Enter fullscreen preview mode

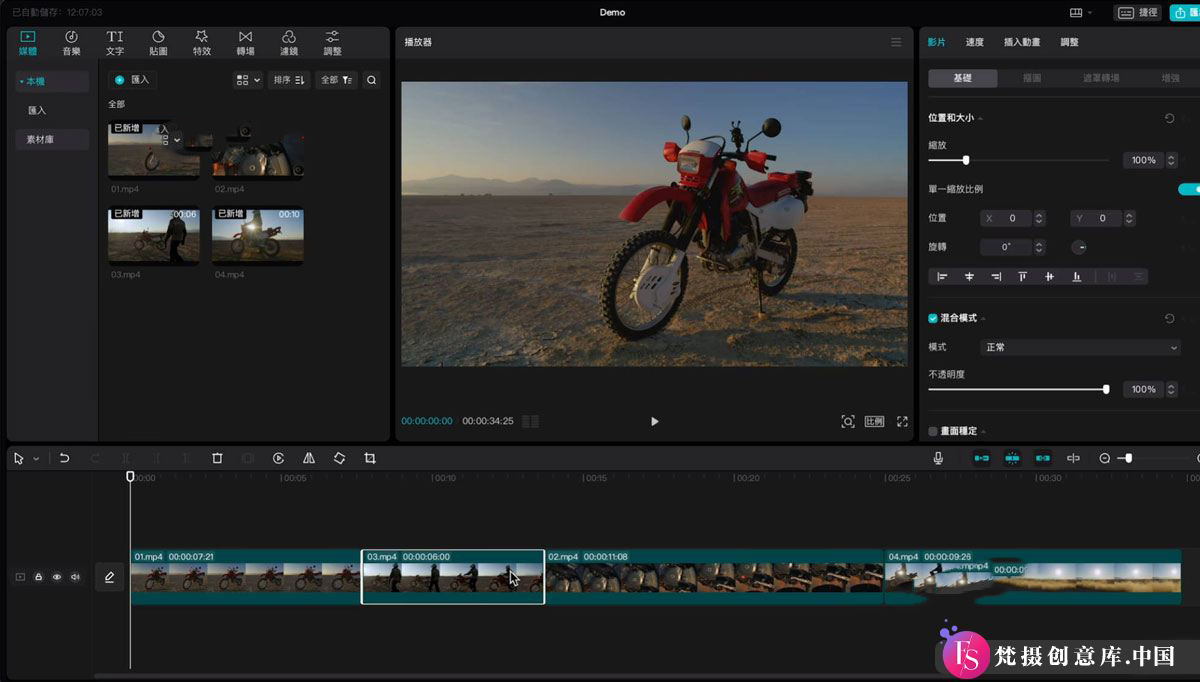902,422
